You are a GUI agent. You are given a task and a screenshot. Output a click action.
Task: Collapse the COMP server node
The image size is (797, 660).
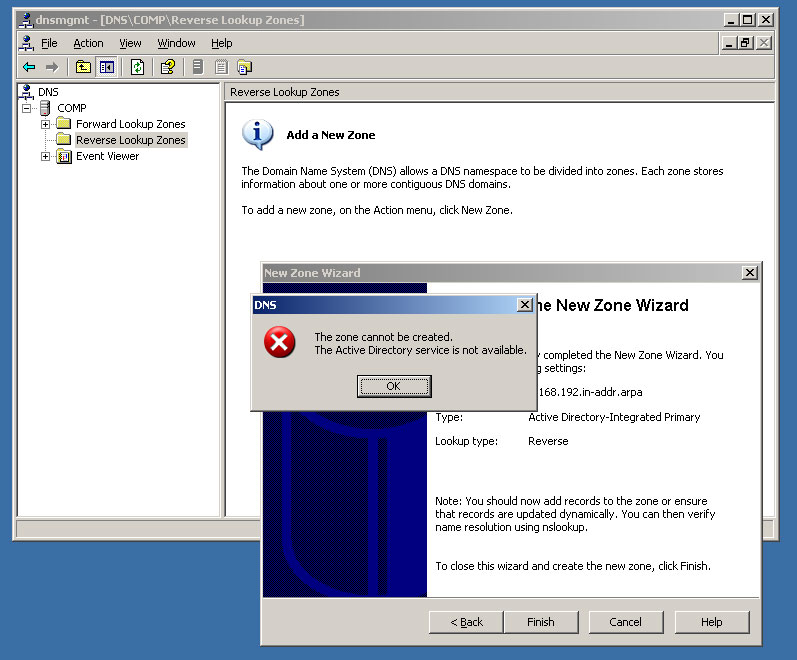(x=26, y=108)
